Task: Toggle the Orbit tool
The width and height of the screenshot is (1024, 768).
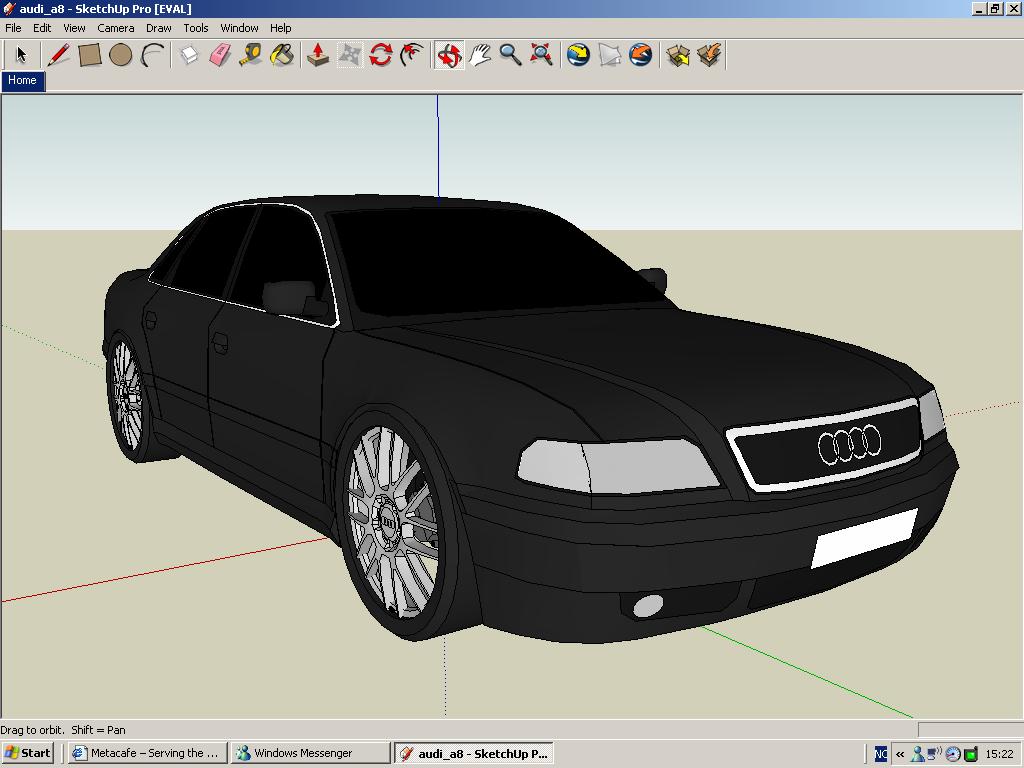Action: 449,55
